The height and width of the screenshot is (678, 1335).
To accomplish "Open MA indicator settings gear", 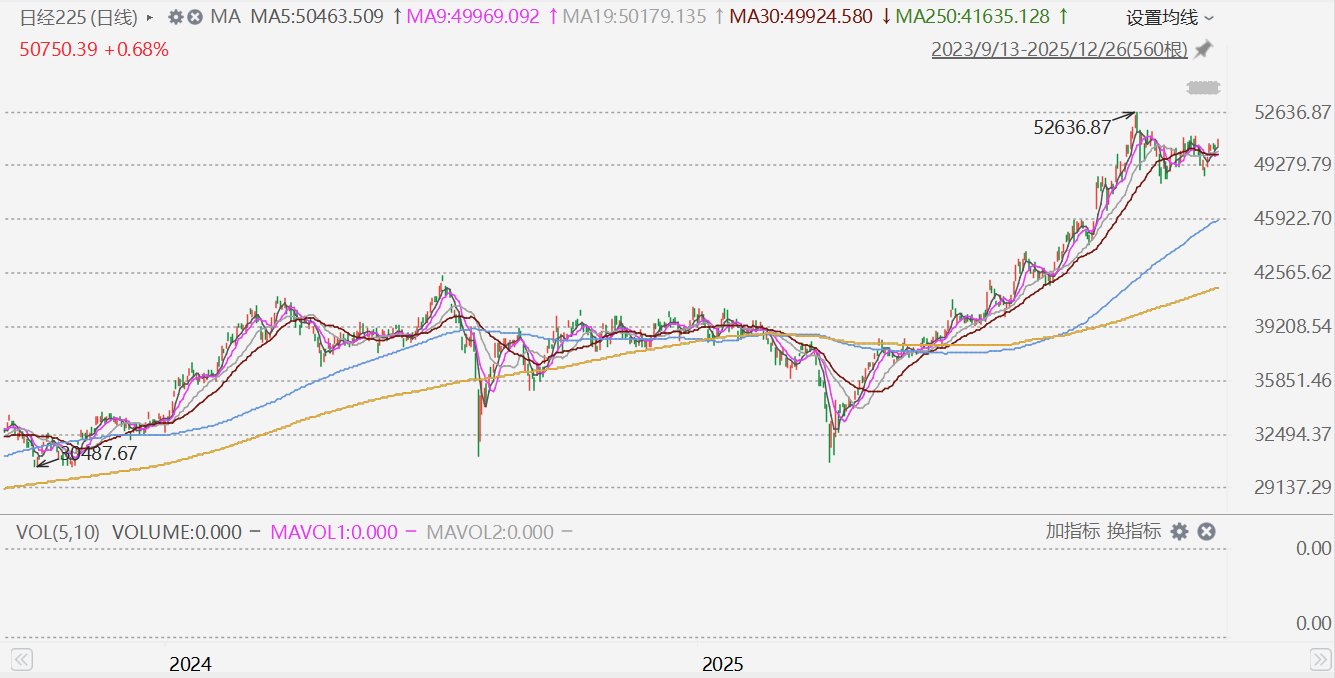I will point(176,17).
